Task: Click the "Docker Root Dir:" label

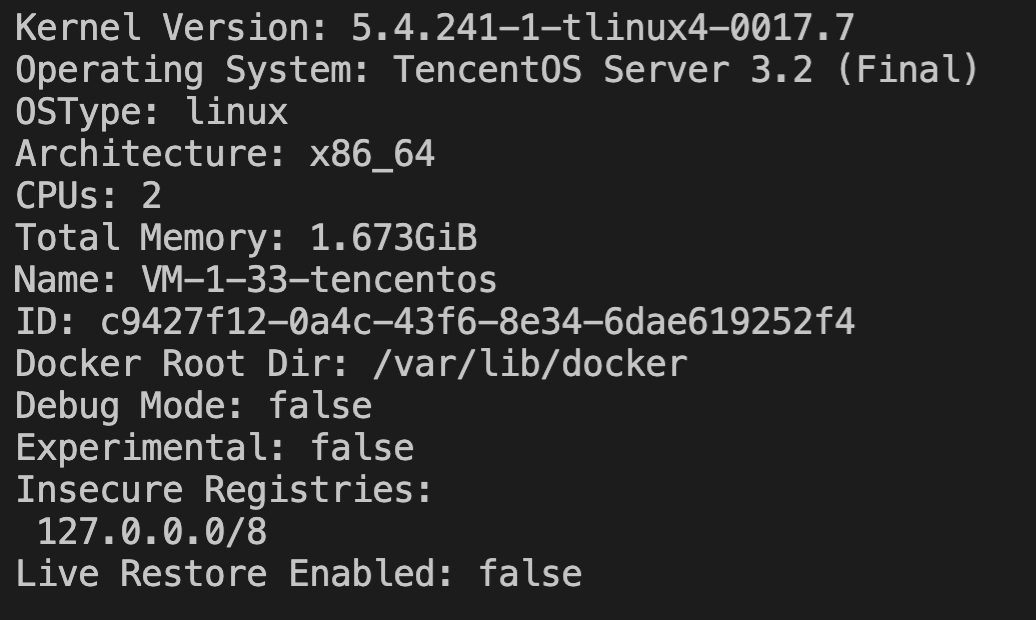Action: (x=182, y=364)
